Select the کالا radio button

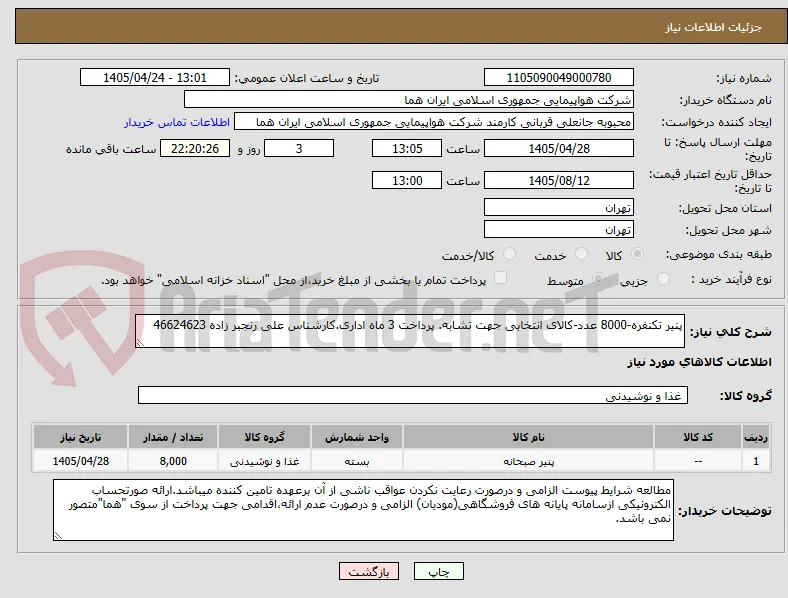[637, 254]
